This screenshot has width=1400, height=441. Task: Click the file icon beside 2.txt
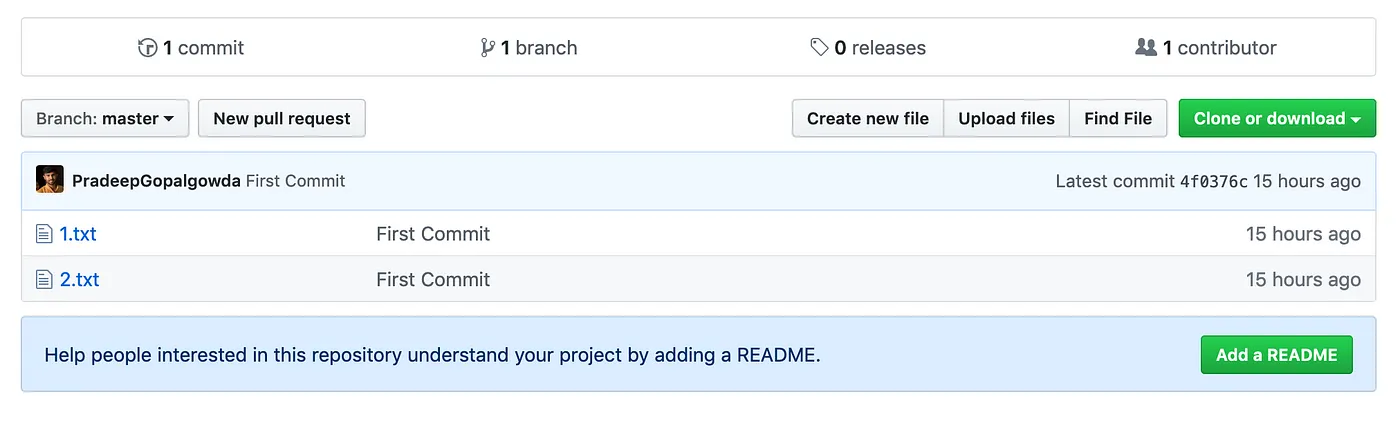[44, 280]
